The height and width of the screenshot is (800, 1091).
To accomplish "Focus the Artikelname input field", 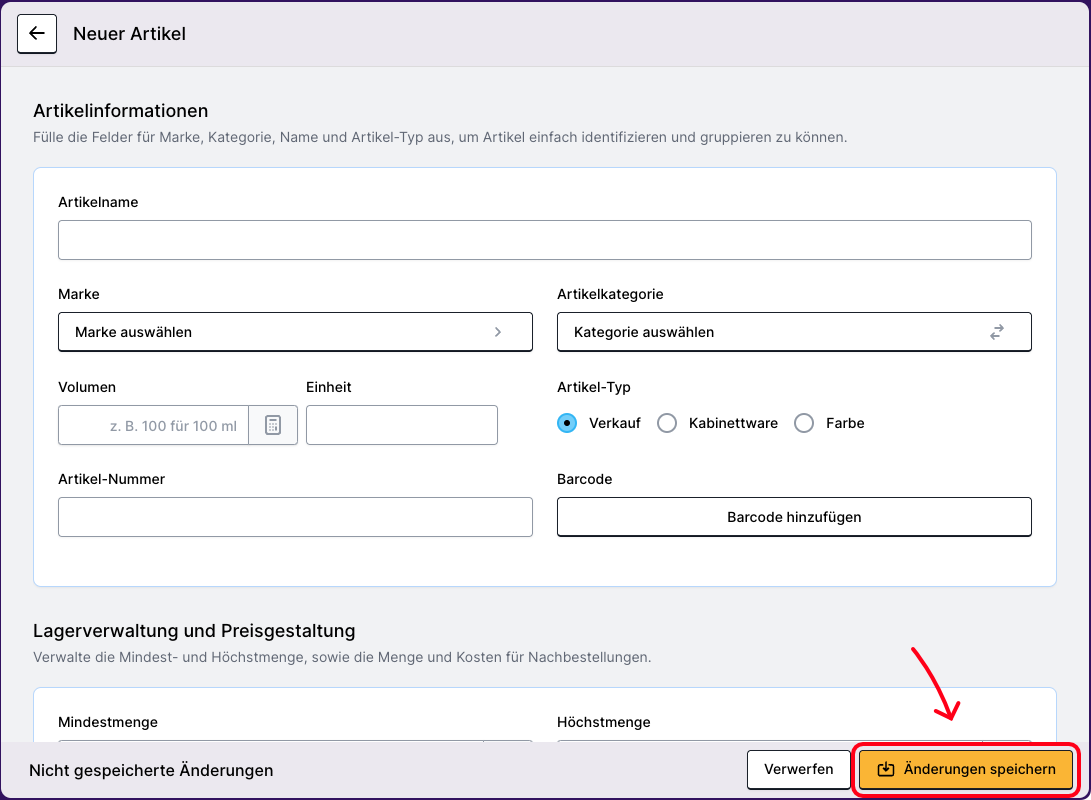I will pos(545,240).
